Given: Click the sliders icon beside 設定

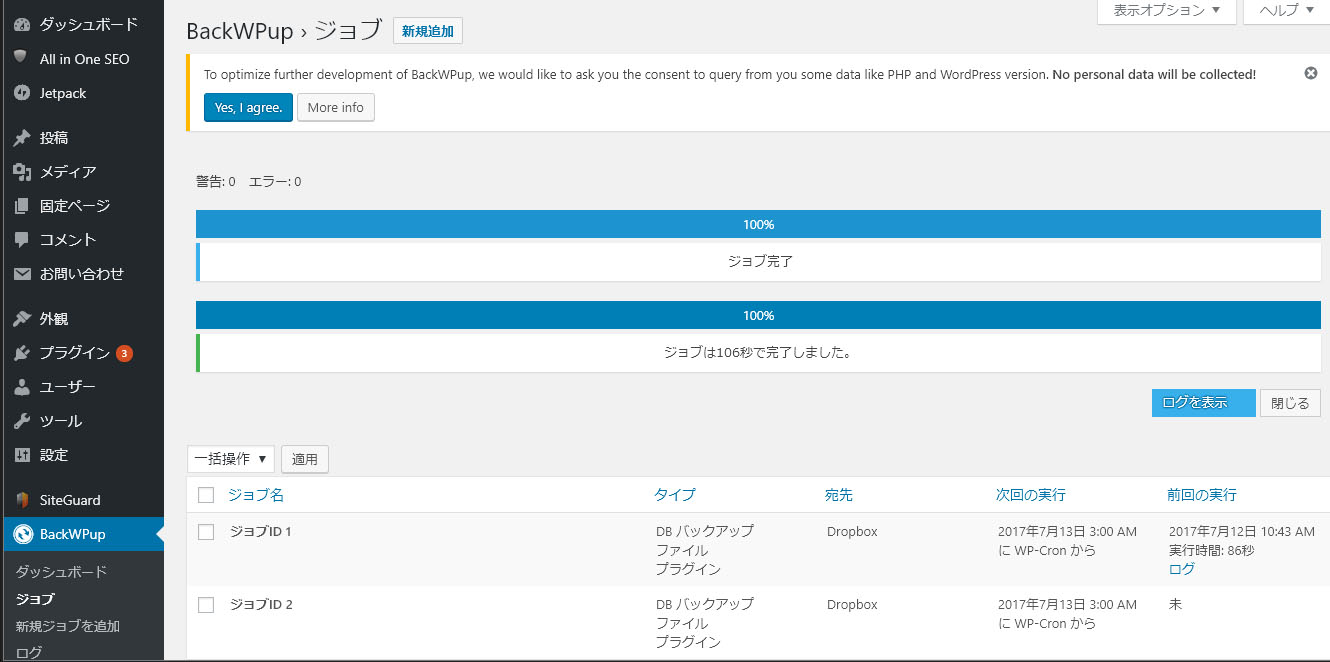Looking at the screenshot, I should [x=21, y=455].
